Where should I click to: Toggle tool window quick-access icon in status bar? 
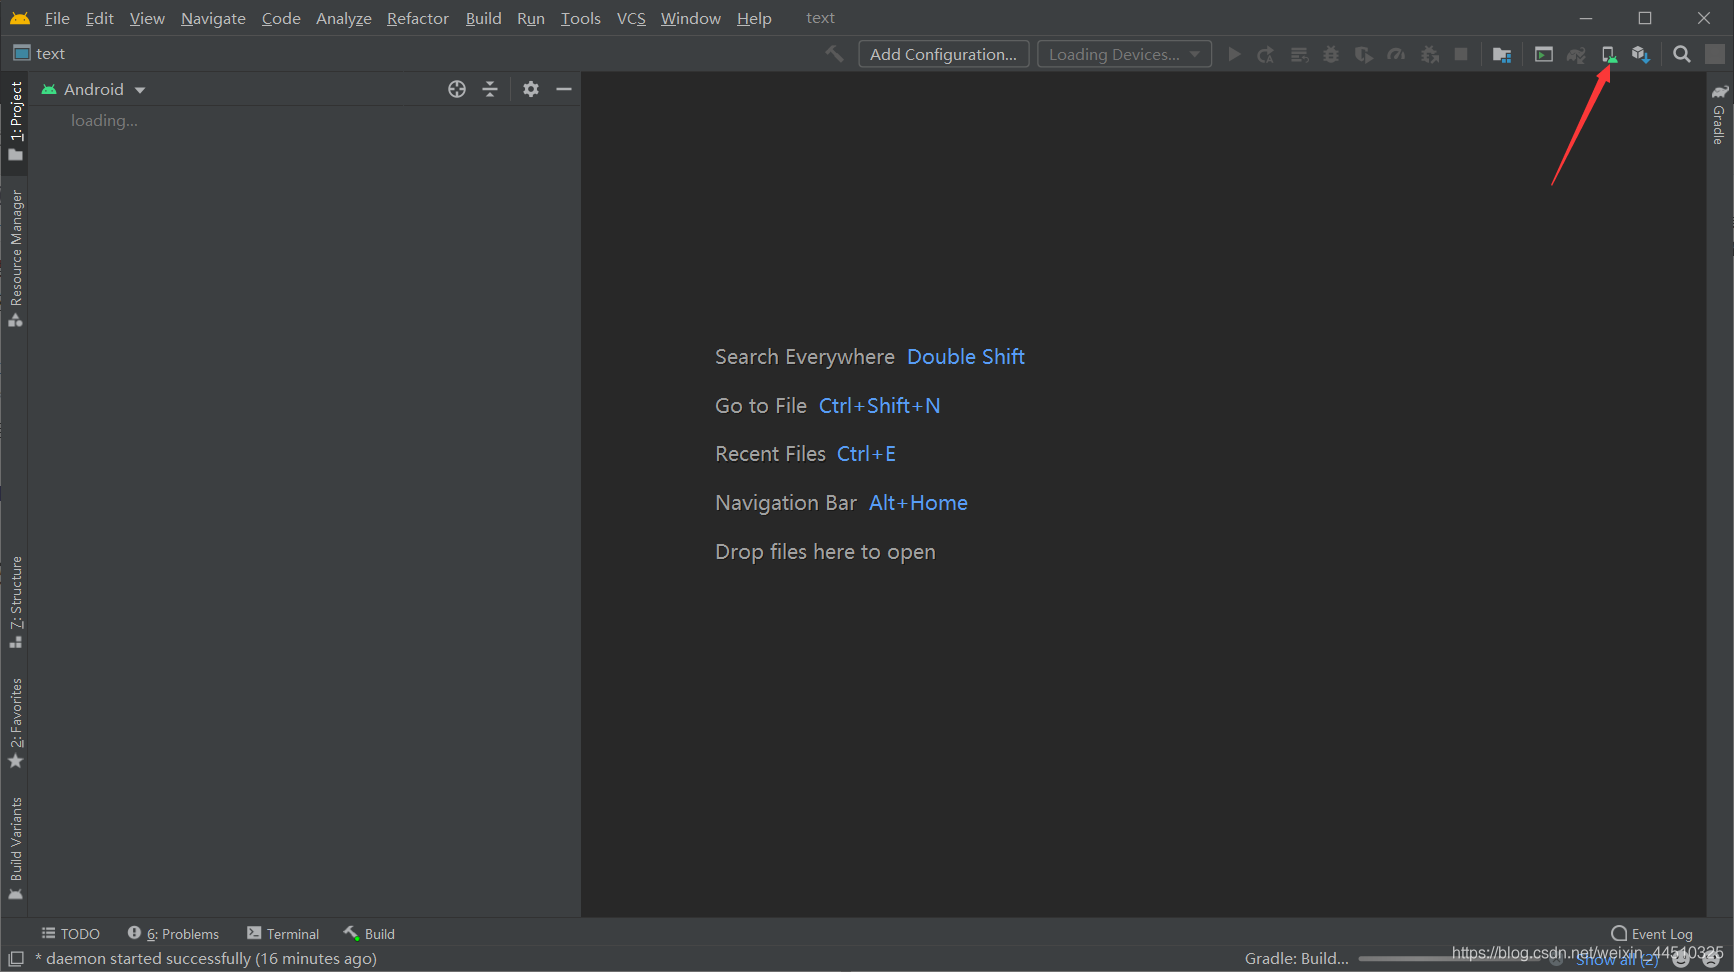click(x=16, y=958)
